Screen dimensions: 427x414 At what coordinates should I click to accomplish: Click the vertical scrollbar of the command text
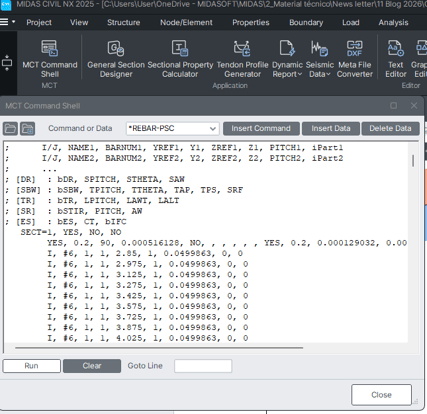pyautogui.click(x=413, y=161)
